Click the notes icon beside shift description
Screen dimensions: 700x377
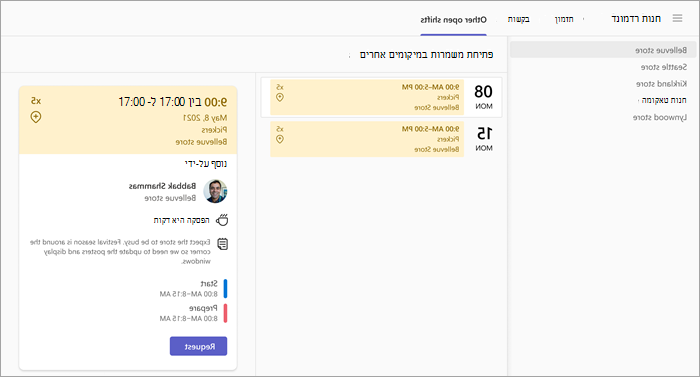(x=222, y=244)
